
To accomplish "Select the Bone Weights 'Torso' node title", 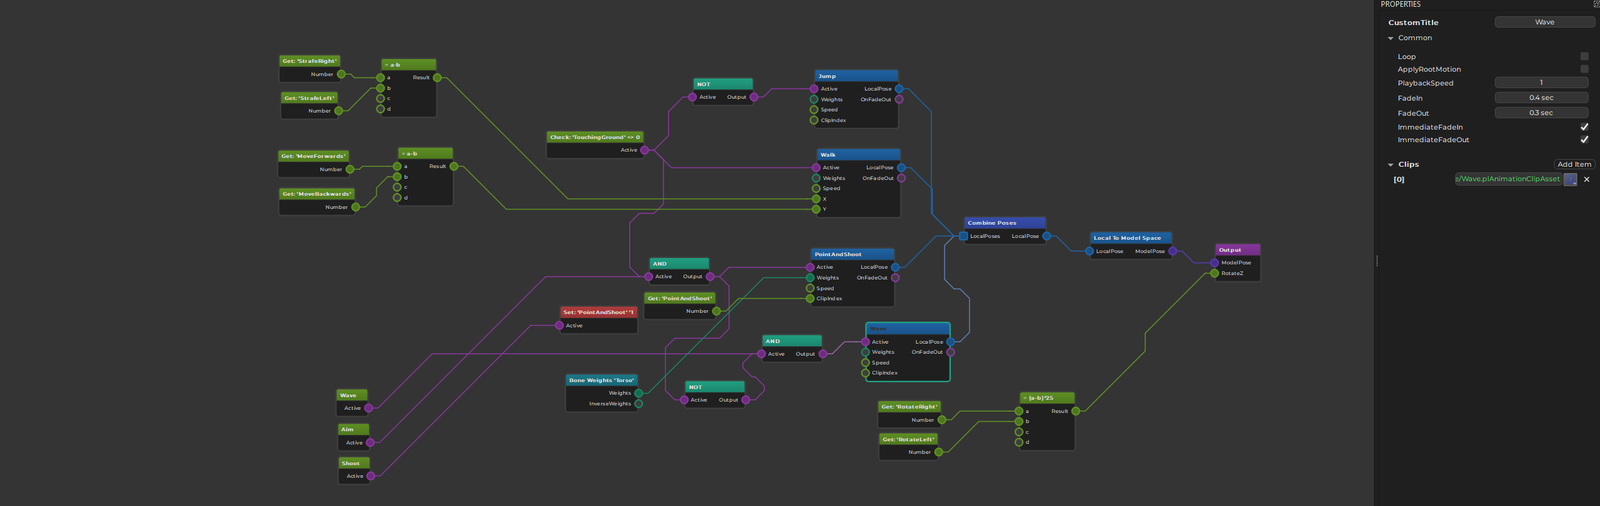I will 602,380.
